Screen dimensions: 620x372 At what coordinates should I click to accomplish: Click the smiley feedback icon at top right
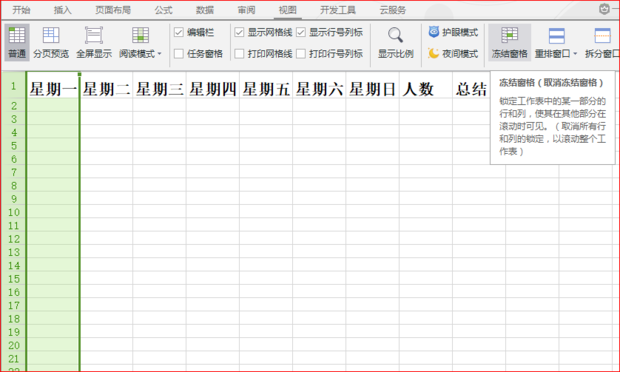(604, 9)
